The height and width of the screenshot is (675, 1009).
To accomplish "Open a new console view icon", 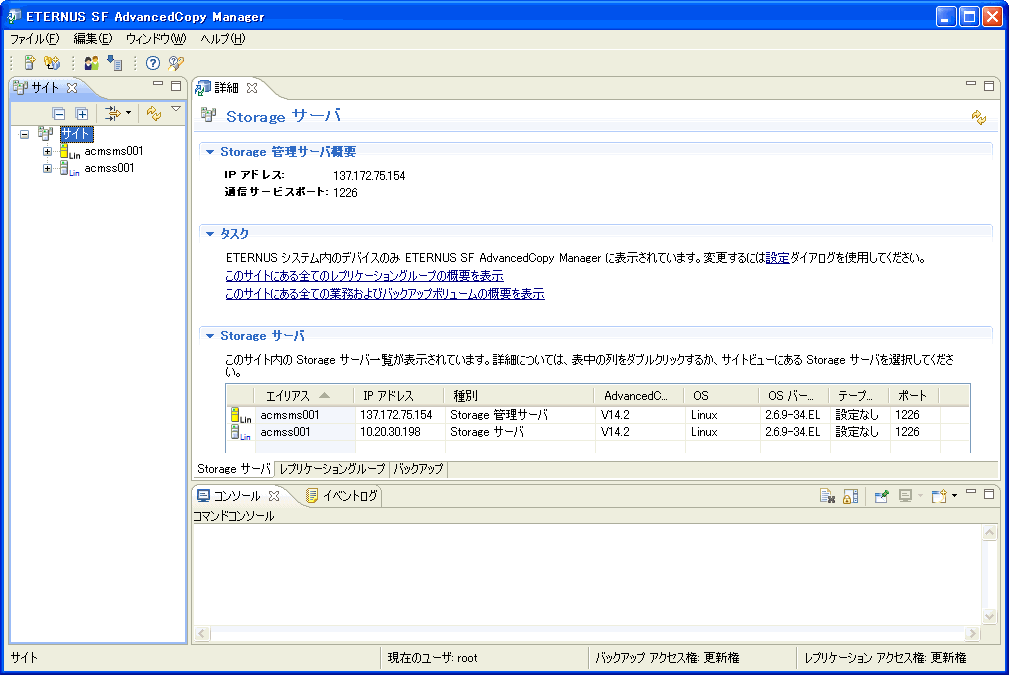I will pos(939,495).
